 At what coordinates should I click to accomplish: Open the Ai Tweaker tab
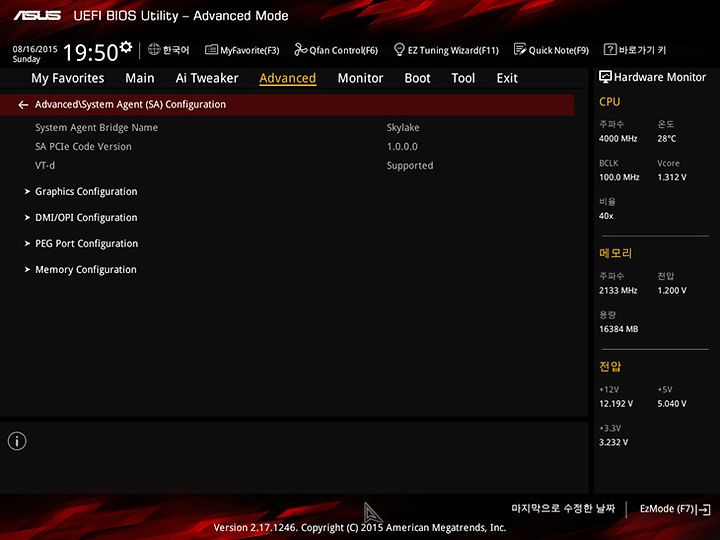point(207,78)
